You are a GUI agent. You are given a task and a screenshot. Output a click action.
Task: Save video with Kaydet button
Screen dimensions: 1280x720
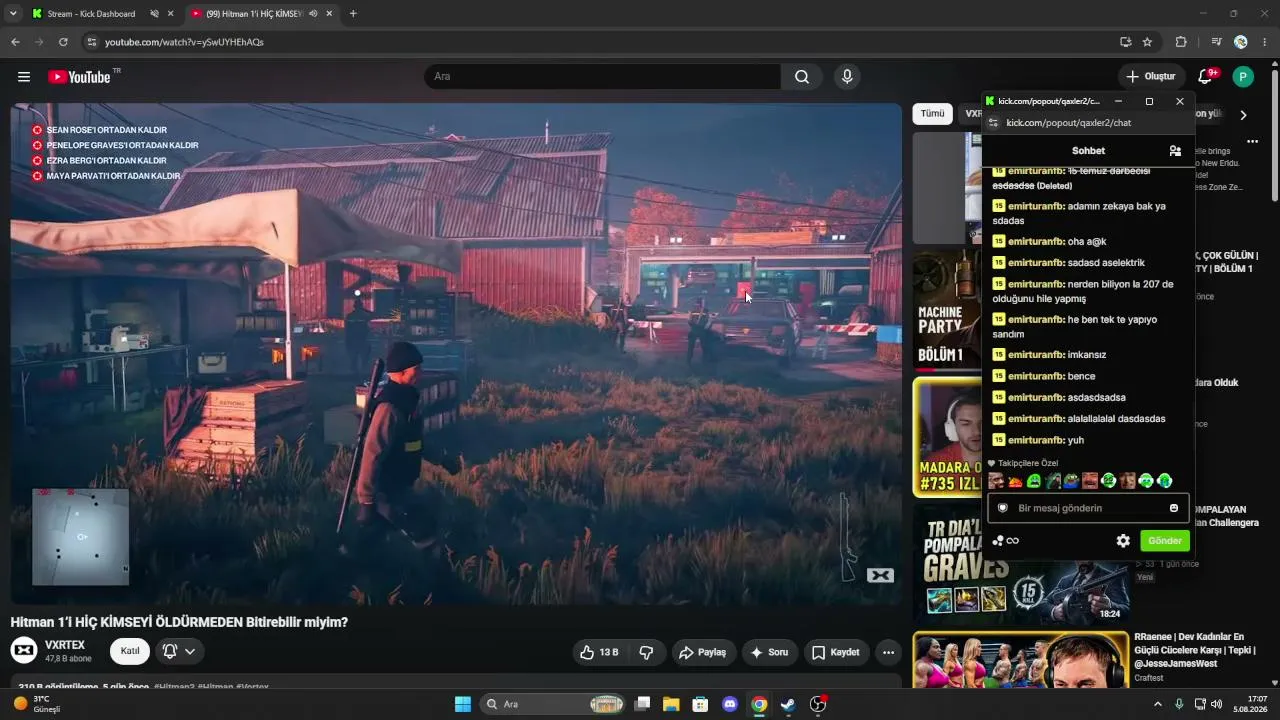coord(836,652)
